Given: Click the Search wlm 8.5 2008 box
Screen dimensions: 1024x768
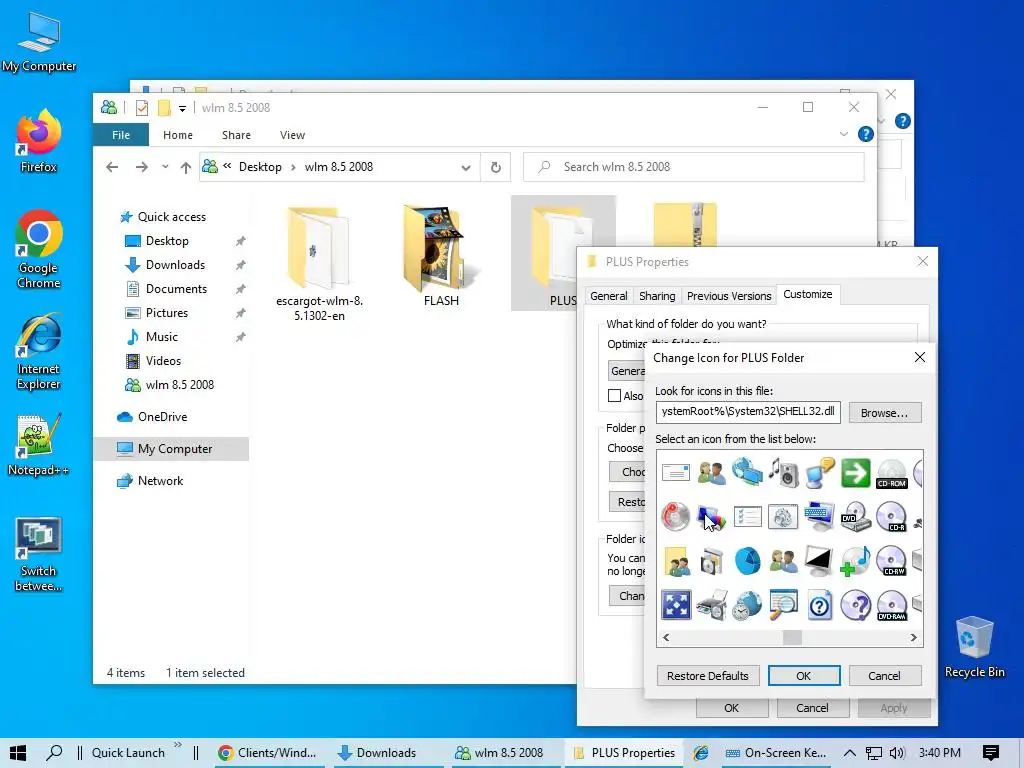Looking at the screenshot, I should [694, 167].
